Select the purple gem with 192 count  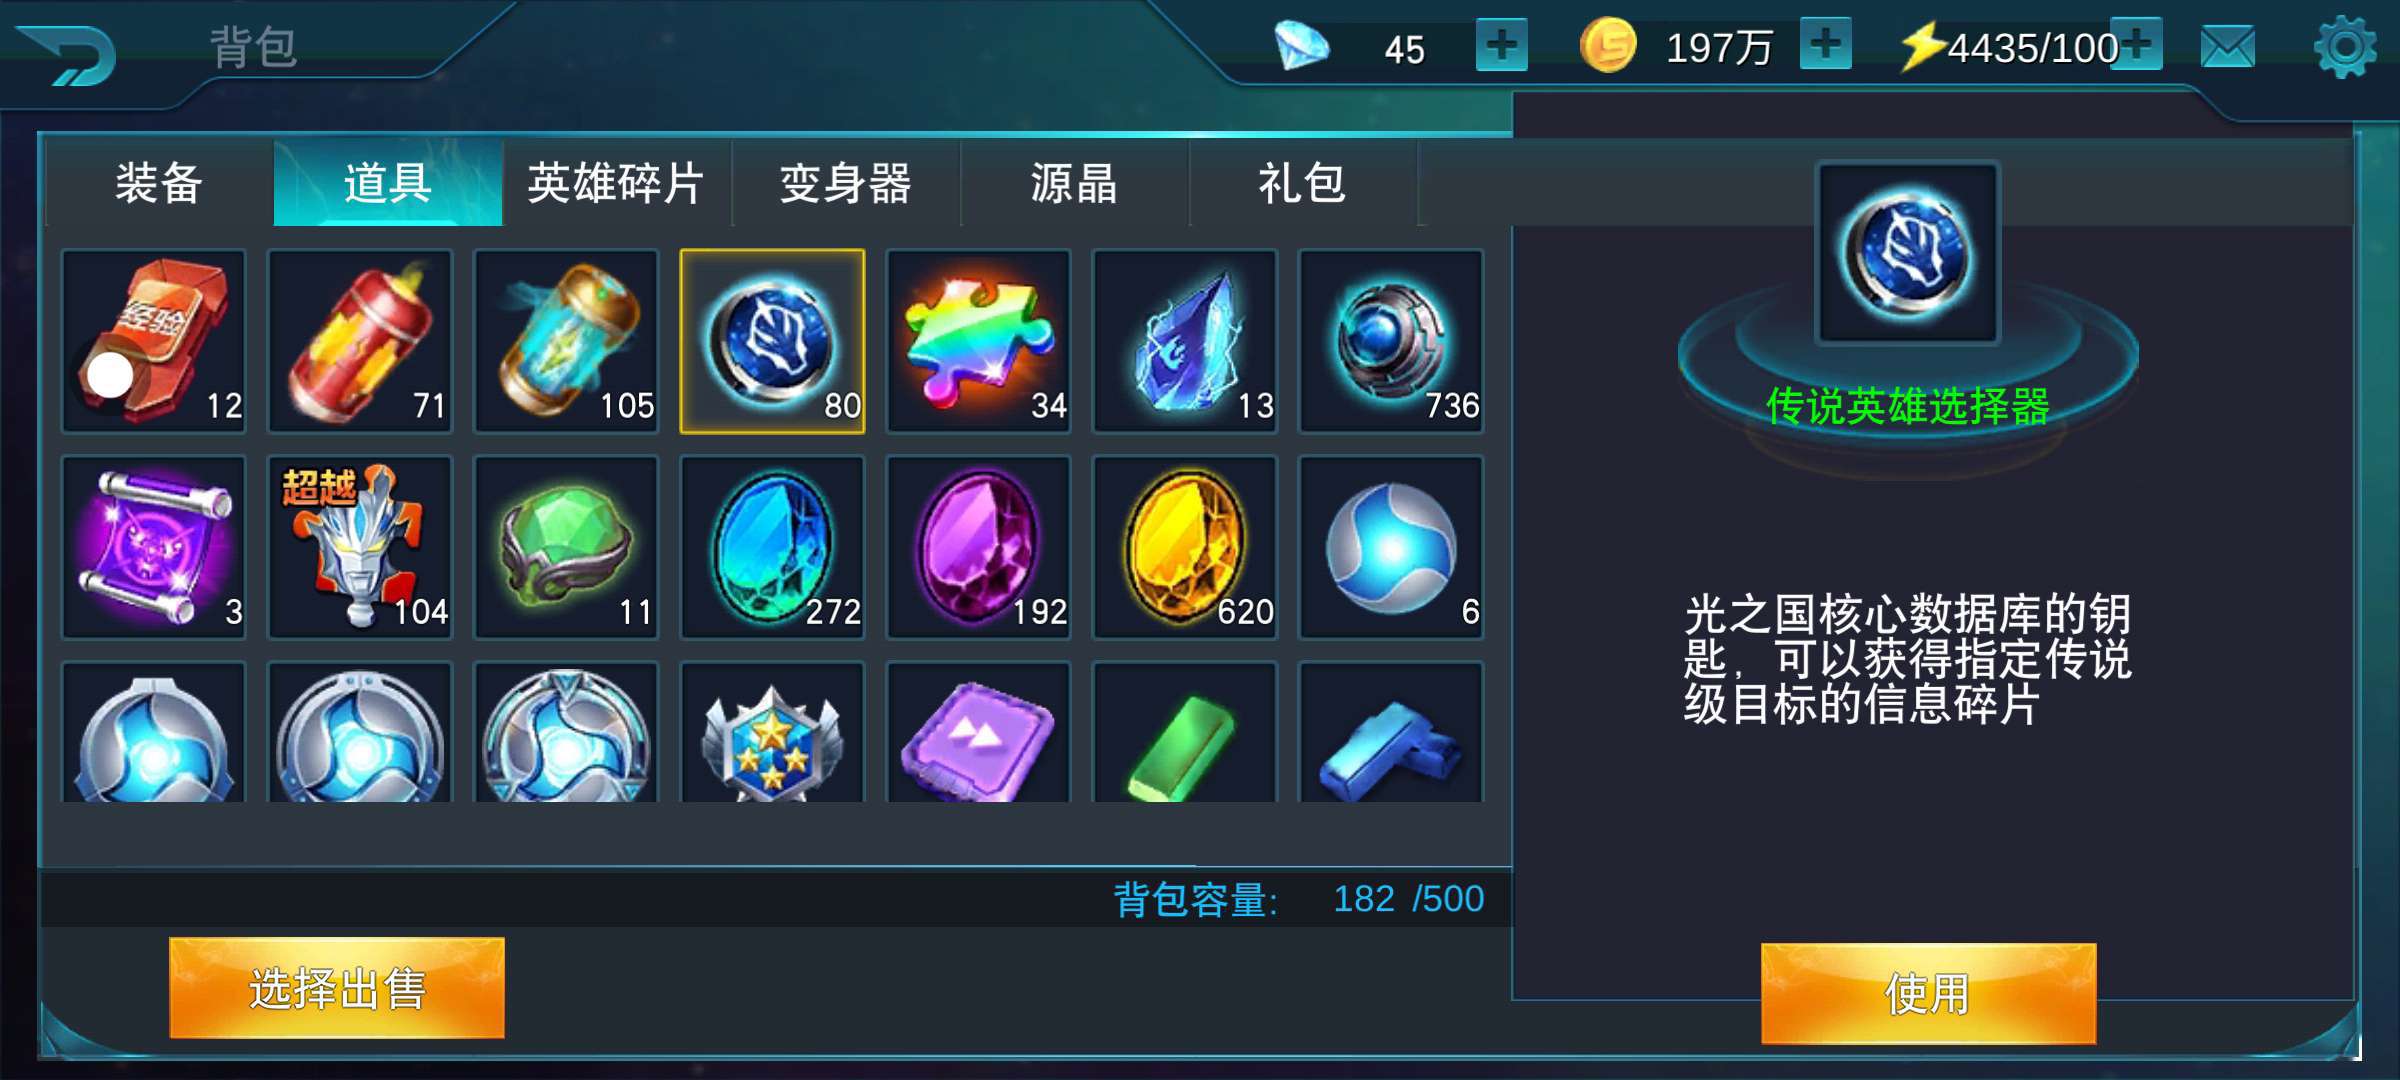pos(978,547)
